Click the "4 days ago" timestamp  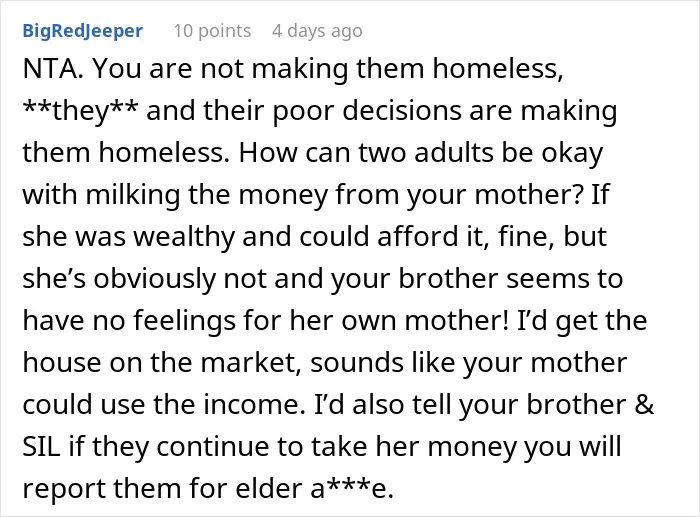317,31
